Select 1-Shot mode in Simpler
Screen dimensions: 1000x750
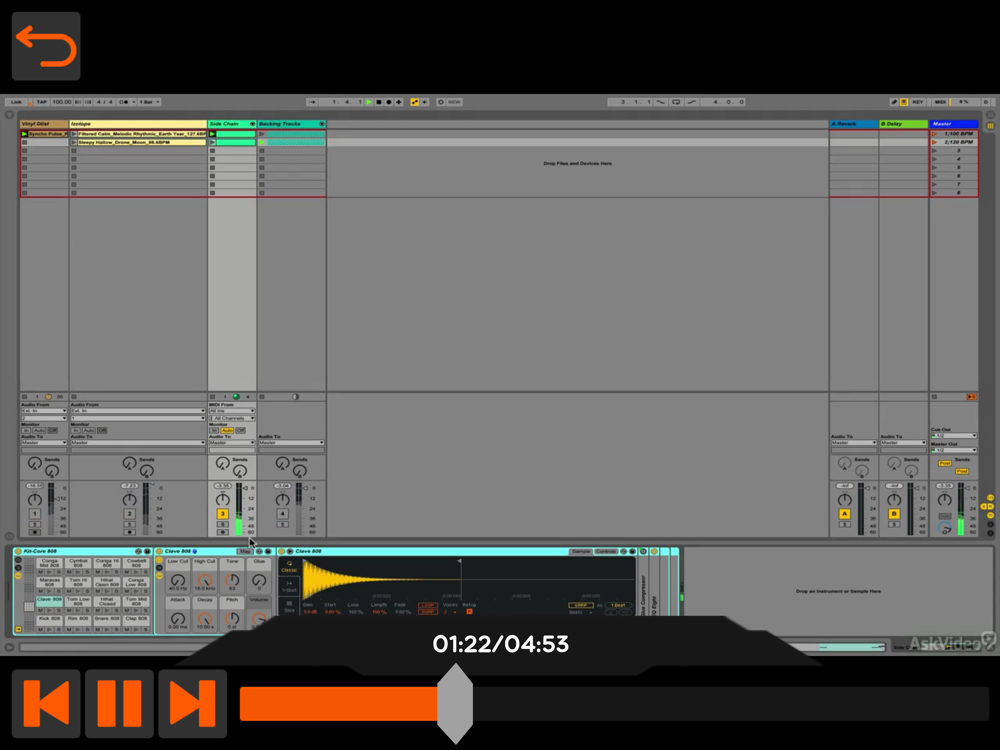point(289,586)
